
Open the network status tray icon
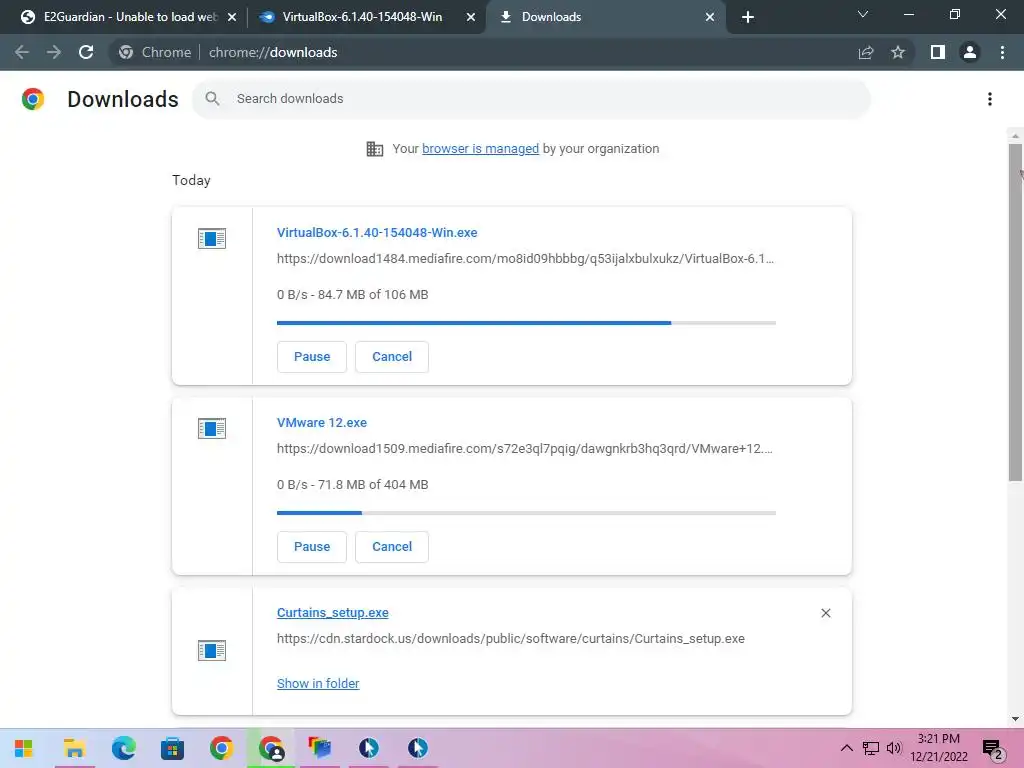871,748
